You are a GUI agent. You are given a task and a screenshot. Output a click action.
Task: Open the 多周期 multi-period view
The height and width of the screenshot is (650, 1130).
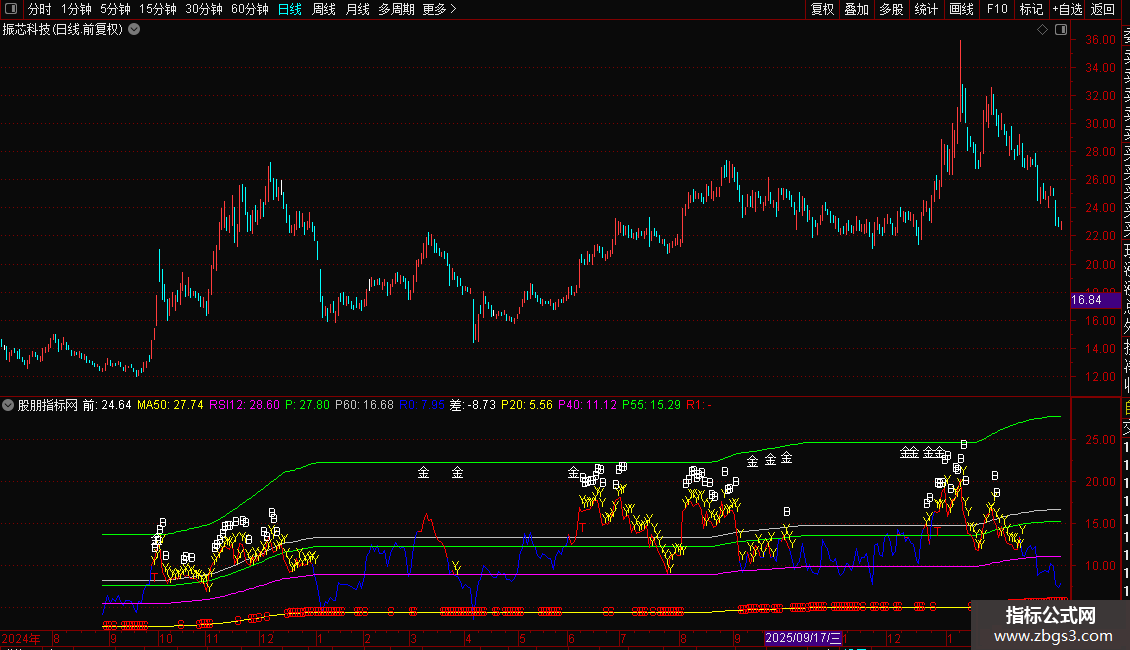pos(396,9)
